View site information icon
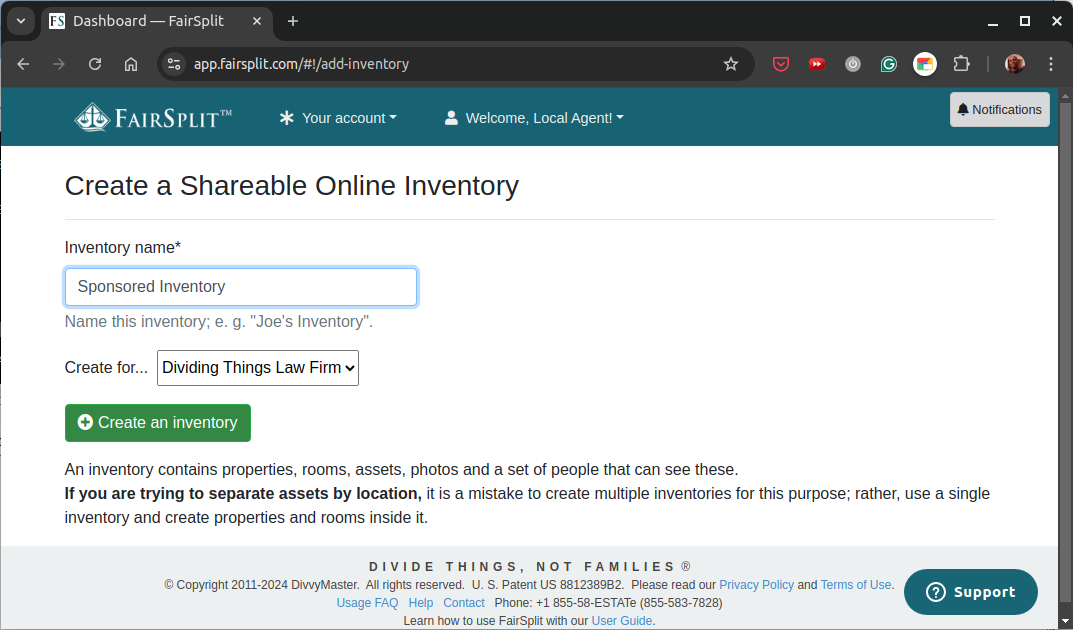Image resolution: width=1073 pixels, height=630 pixels. [174, 64]
